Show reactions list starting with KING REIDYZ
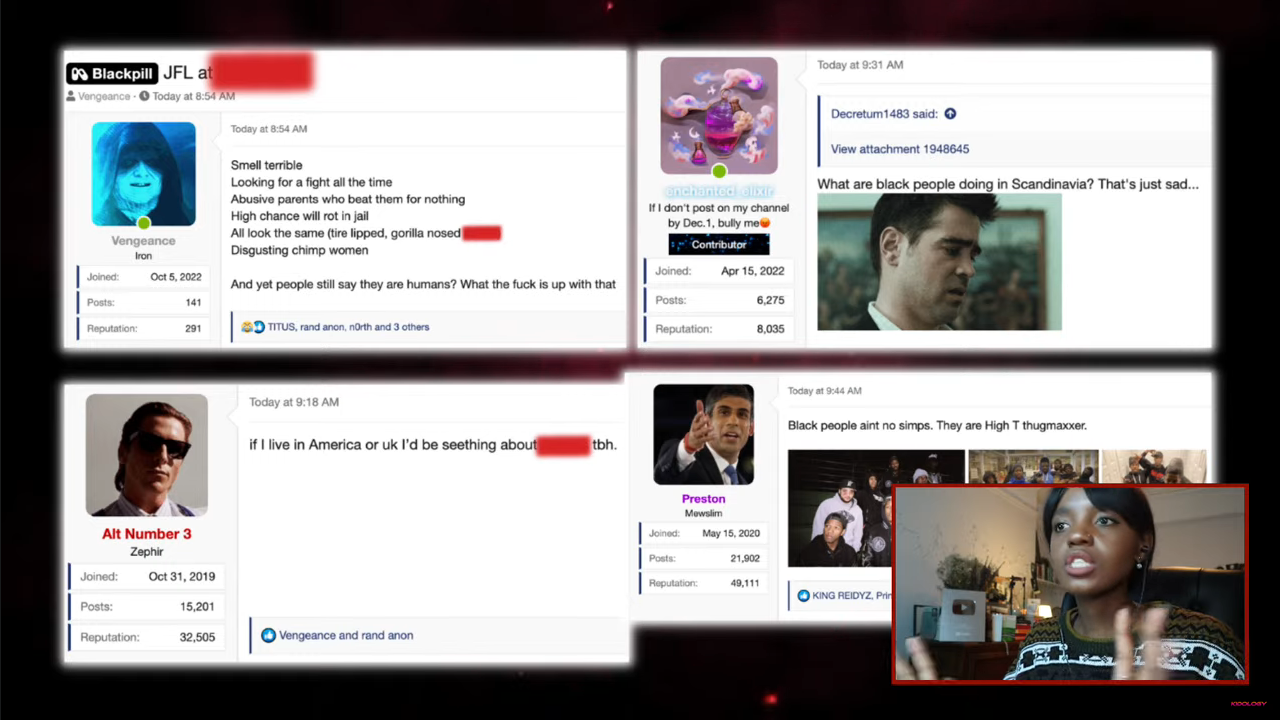 [x=852, y=596]
